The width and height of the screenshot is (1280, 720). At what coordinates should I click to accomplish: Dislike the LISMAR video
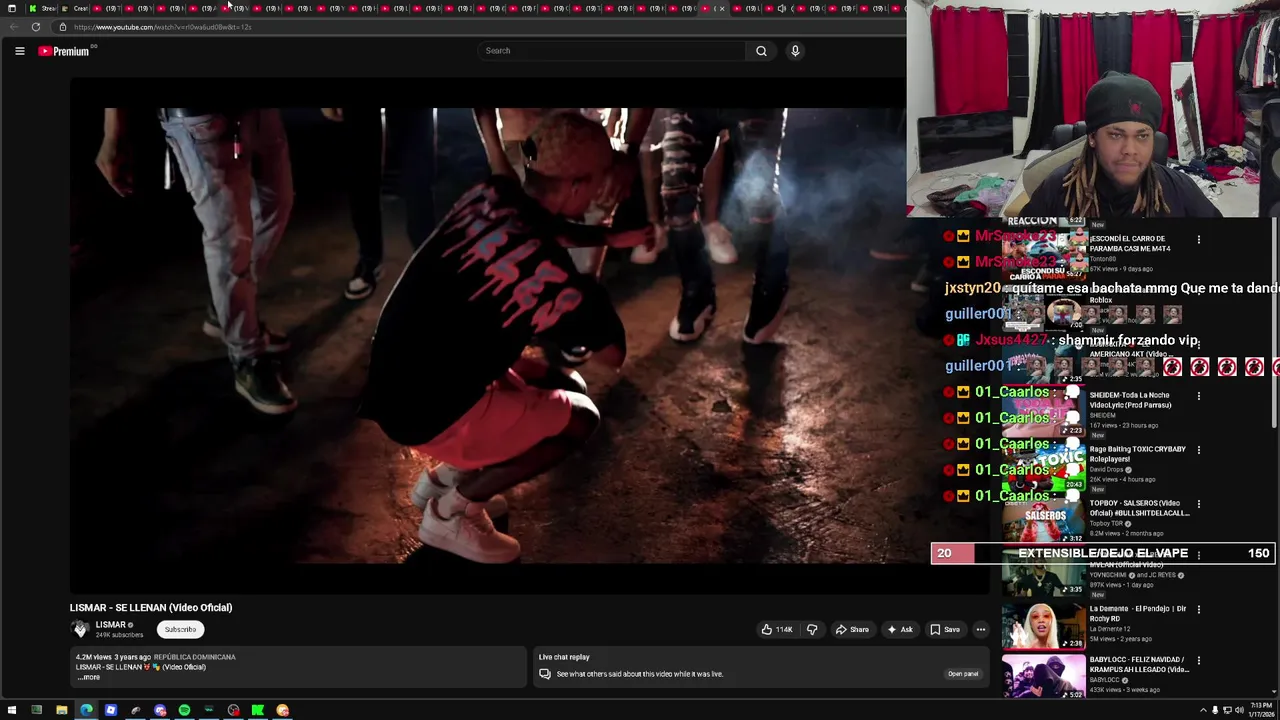click(x=812, y=629)
